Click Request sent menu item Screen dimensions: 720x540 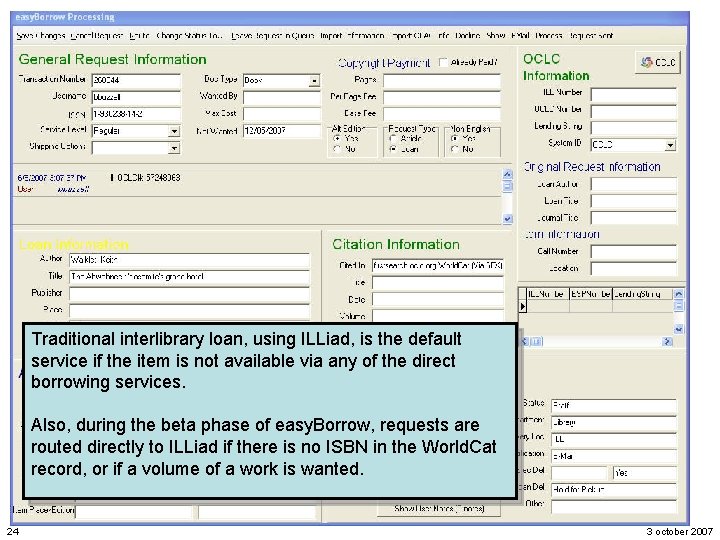click(x=591, y=36)
